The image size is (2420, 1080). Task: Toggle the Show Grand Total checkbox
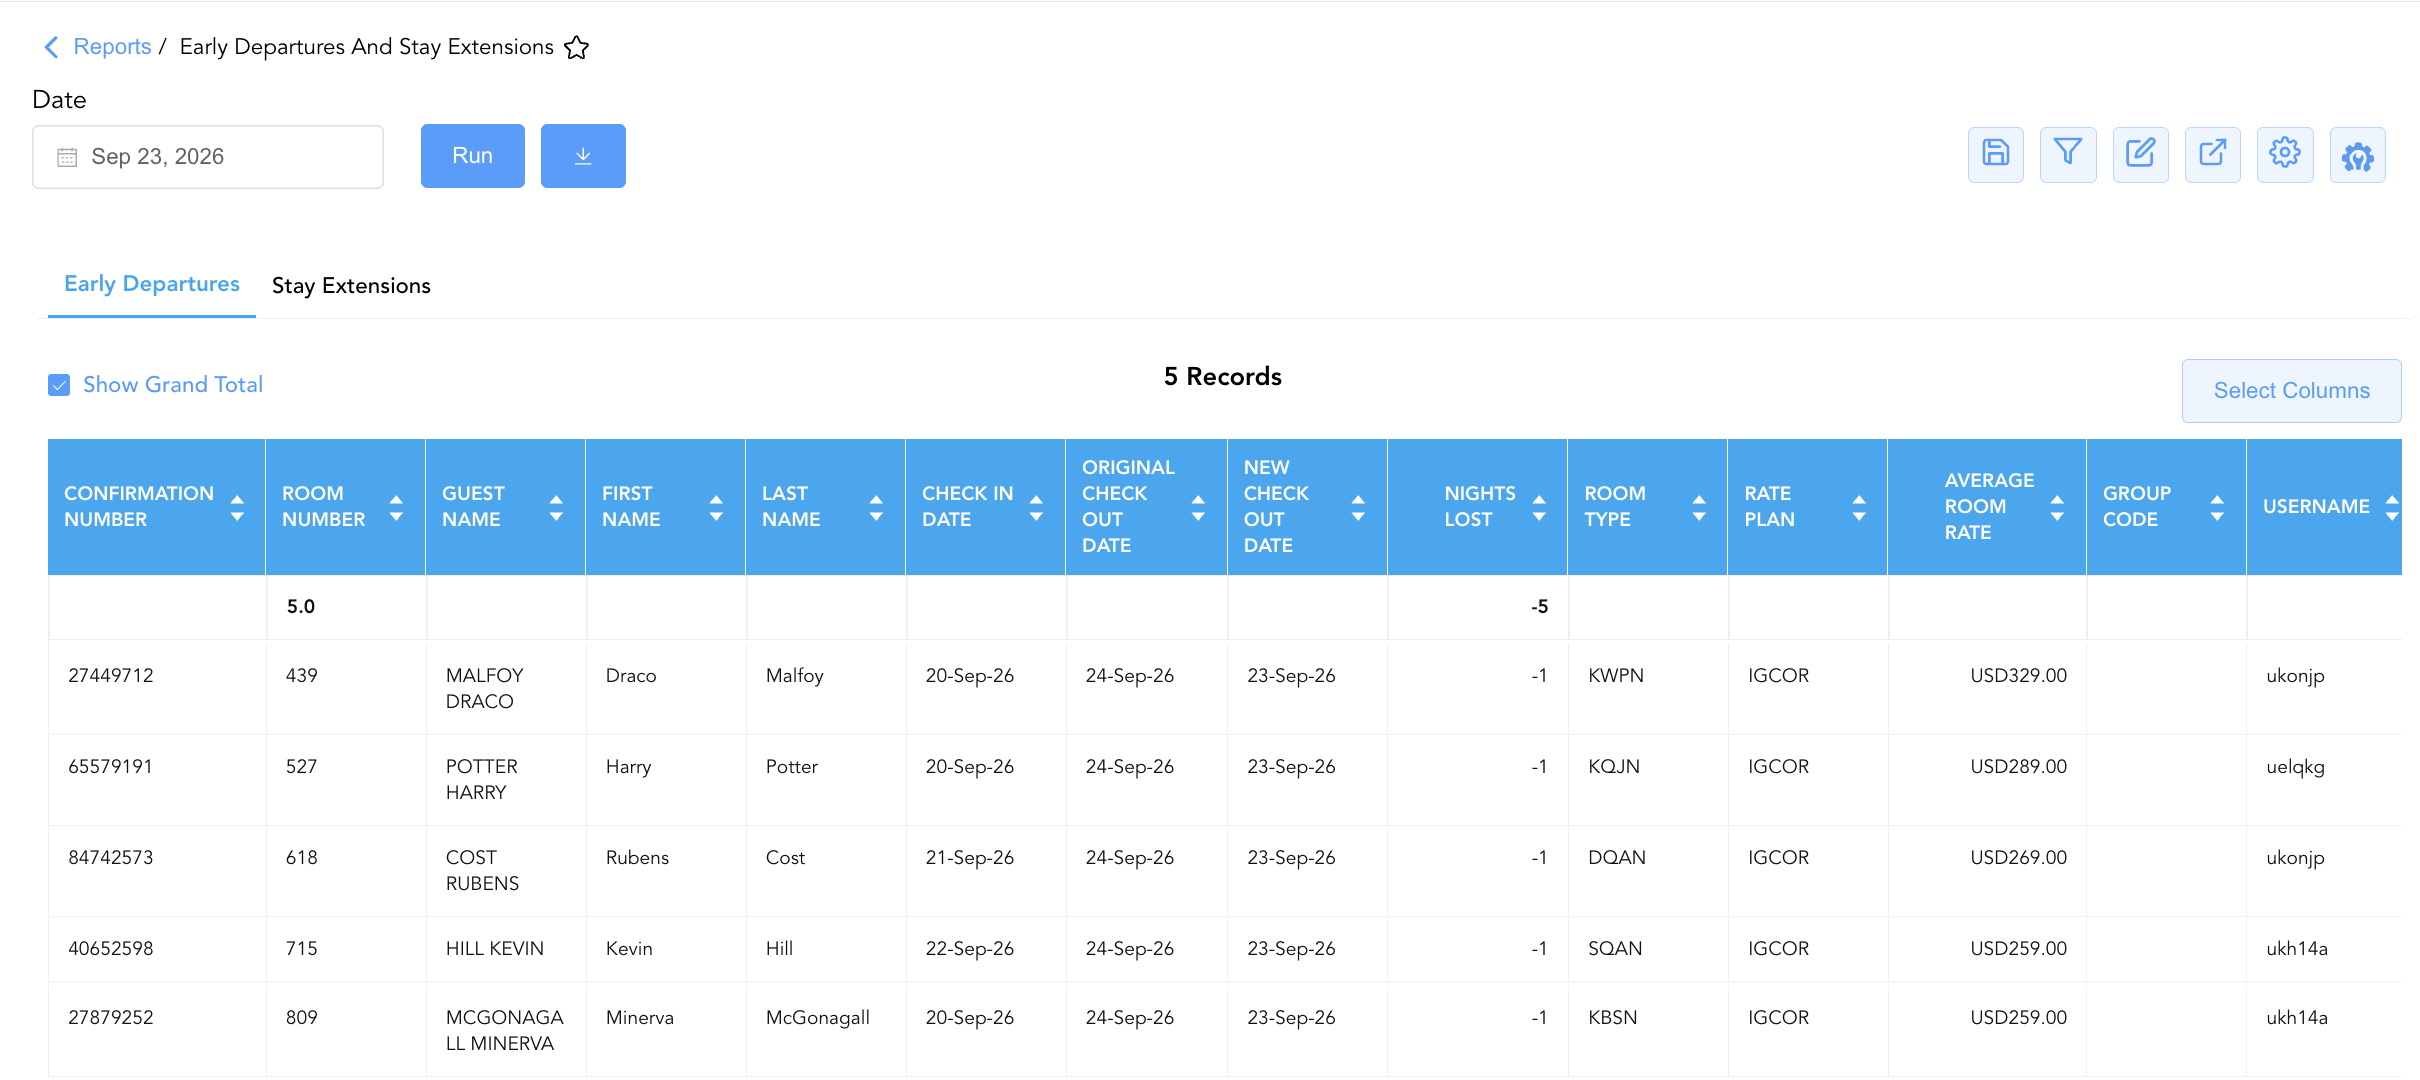59,385
